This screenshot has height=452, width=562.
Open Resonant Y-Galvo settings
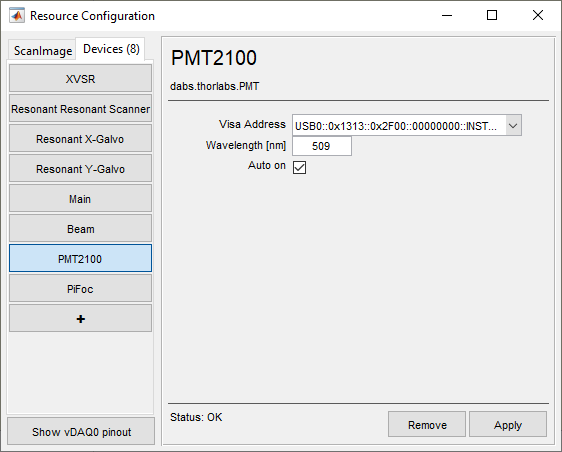click(80, 169)
